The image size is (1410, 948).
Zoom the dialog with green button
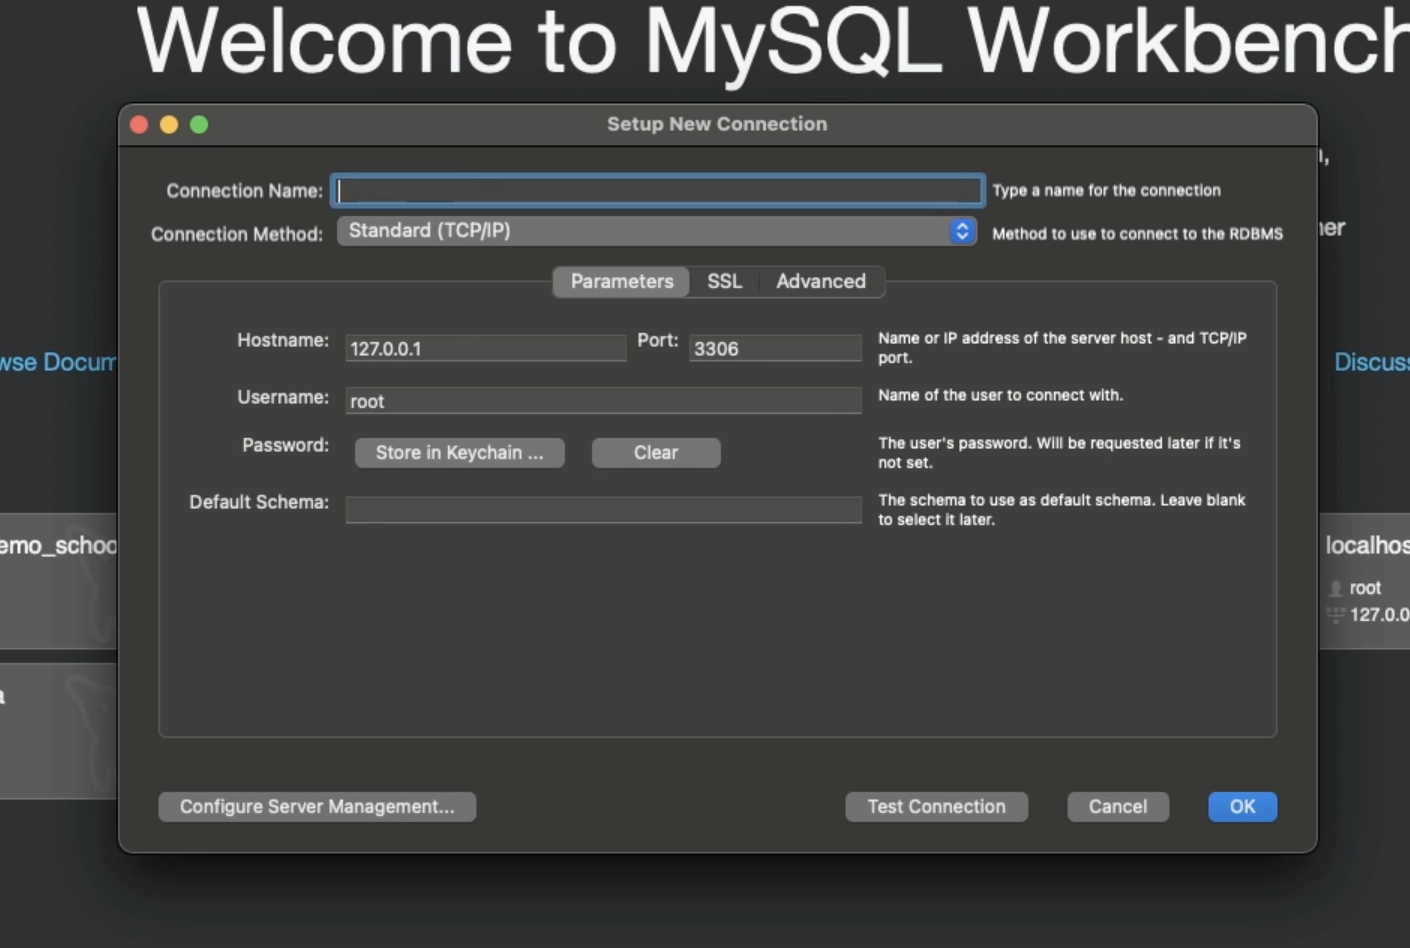199,124
